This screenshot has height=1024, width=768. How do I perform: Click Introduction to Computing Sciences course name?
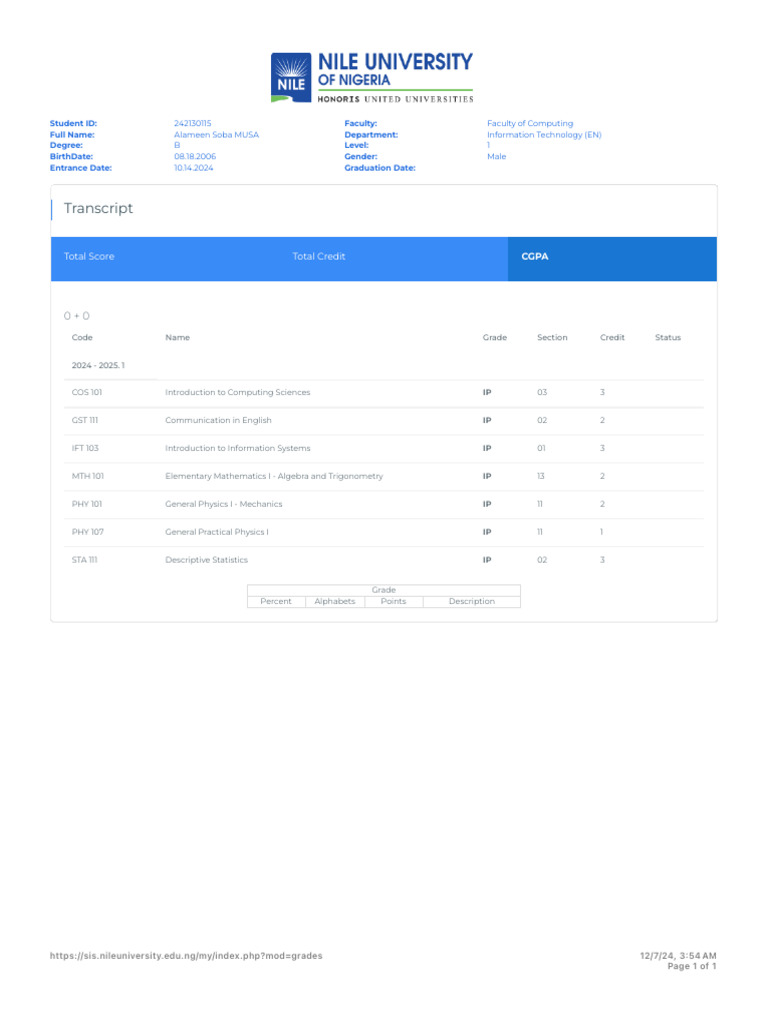click(x=238, y=392)
